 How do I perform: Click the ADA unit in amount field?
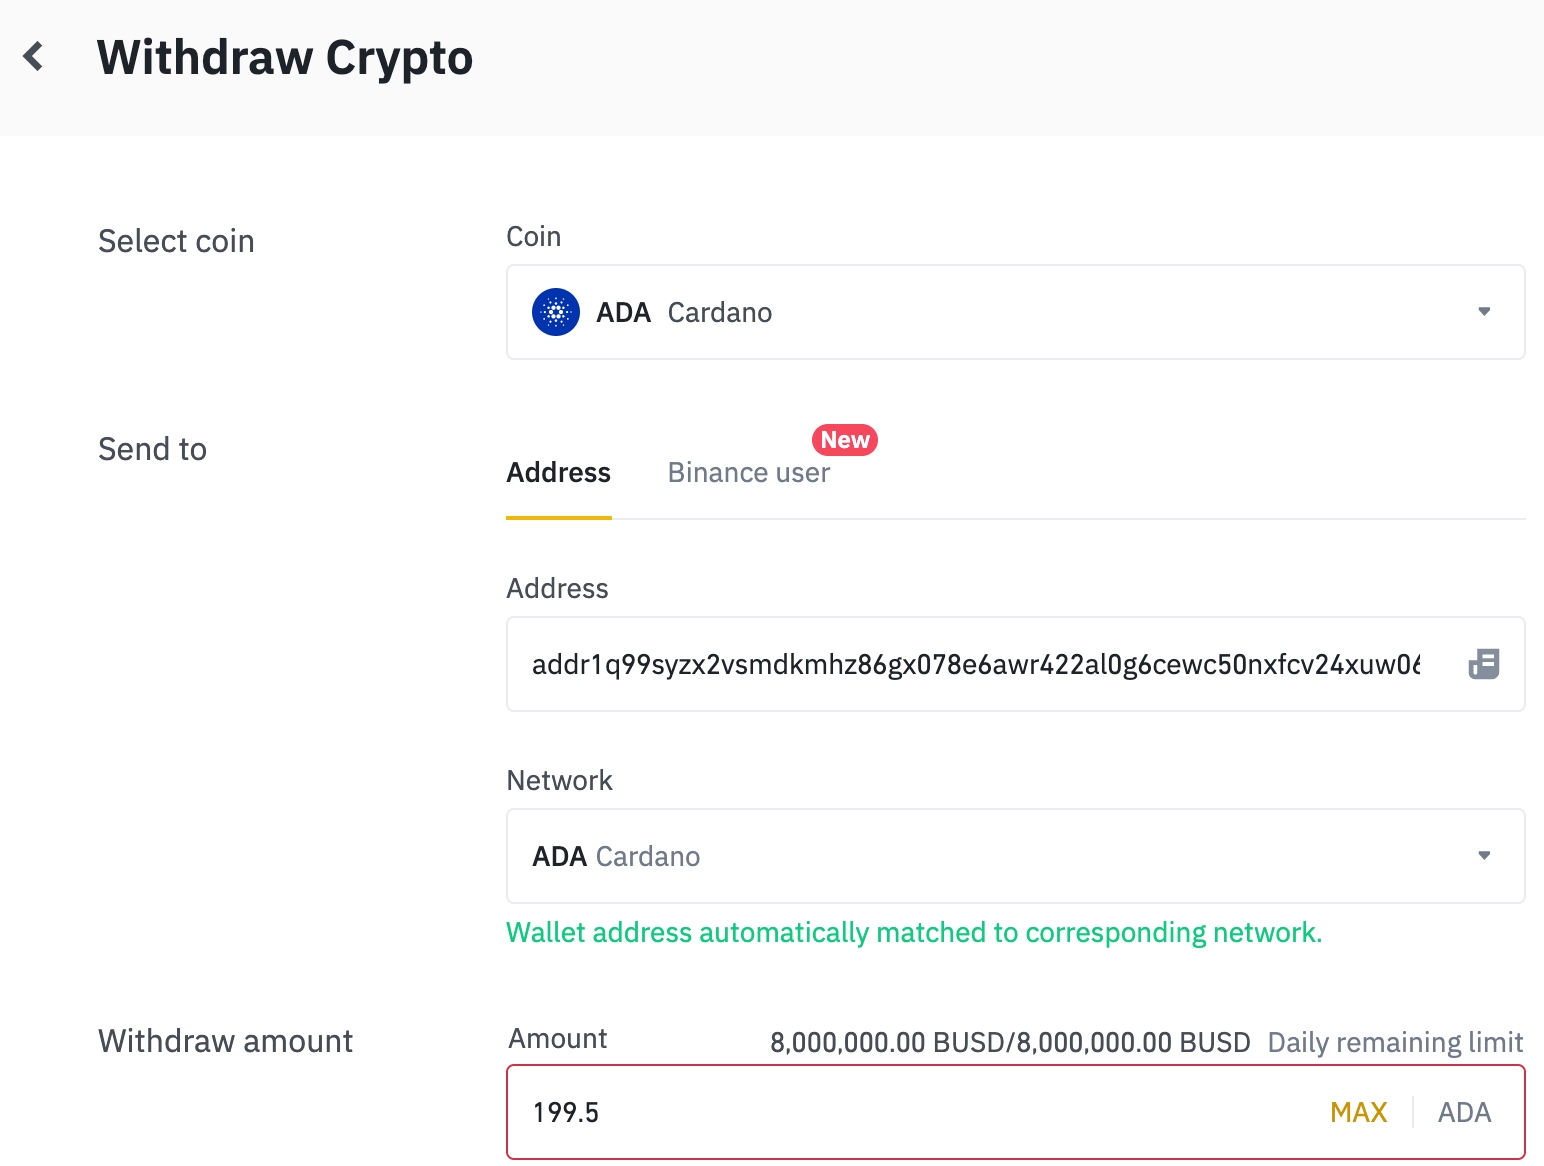coord(1464,1113)
